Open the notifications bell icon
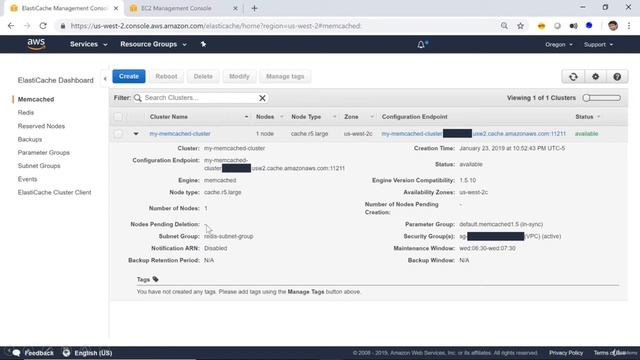The width and height of the screenshot is (640, 360). point(421,44)
